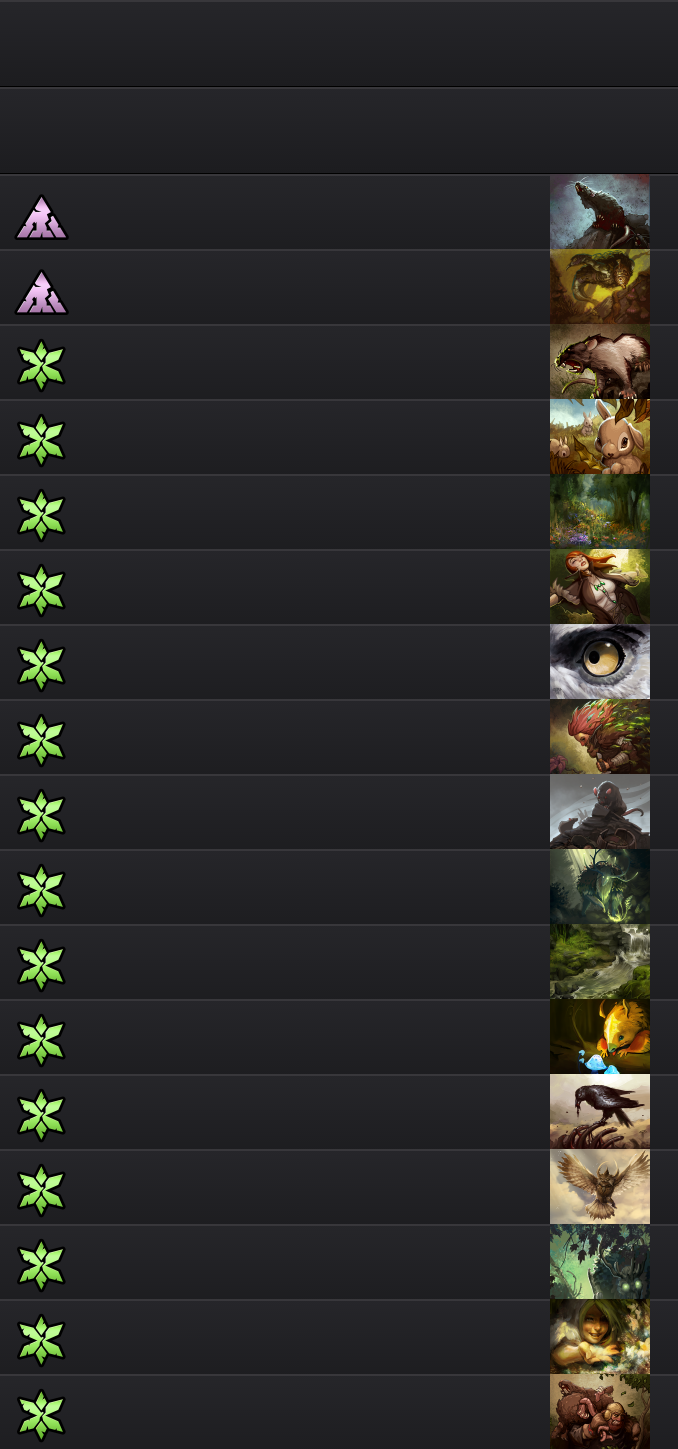Select the green leaf icon beside the spread-winged owl
Image resolution: width=678 pixels, height=1449 pixels.
pyautogui.click(x=41, y=1190)
